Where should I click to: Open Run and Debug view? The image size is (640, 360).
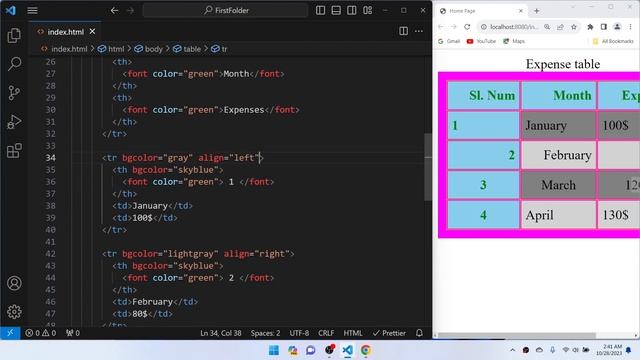[14, 122]
